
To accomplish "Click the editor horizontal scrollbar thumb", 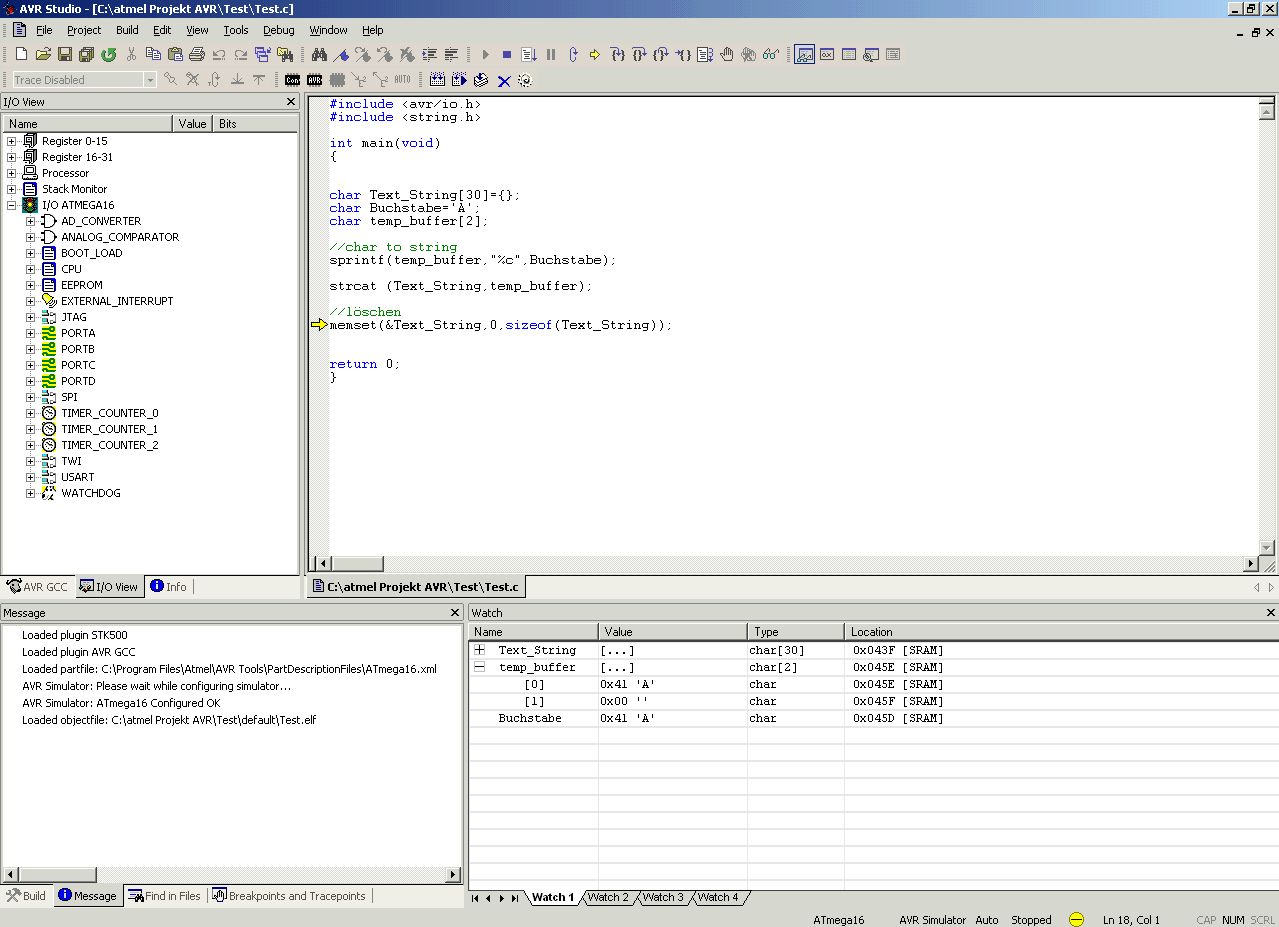I will click(356, 564).
